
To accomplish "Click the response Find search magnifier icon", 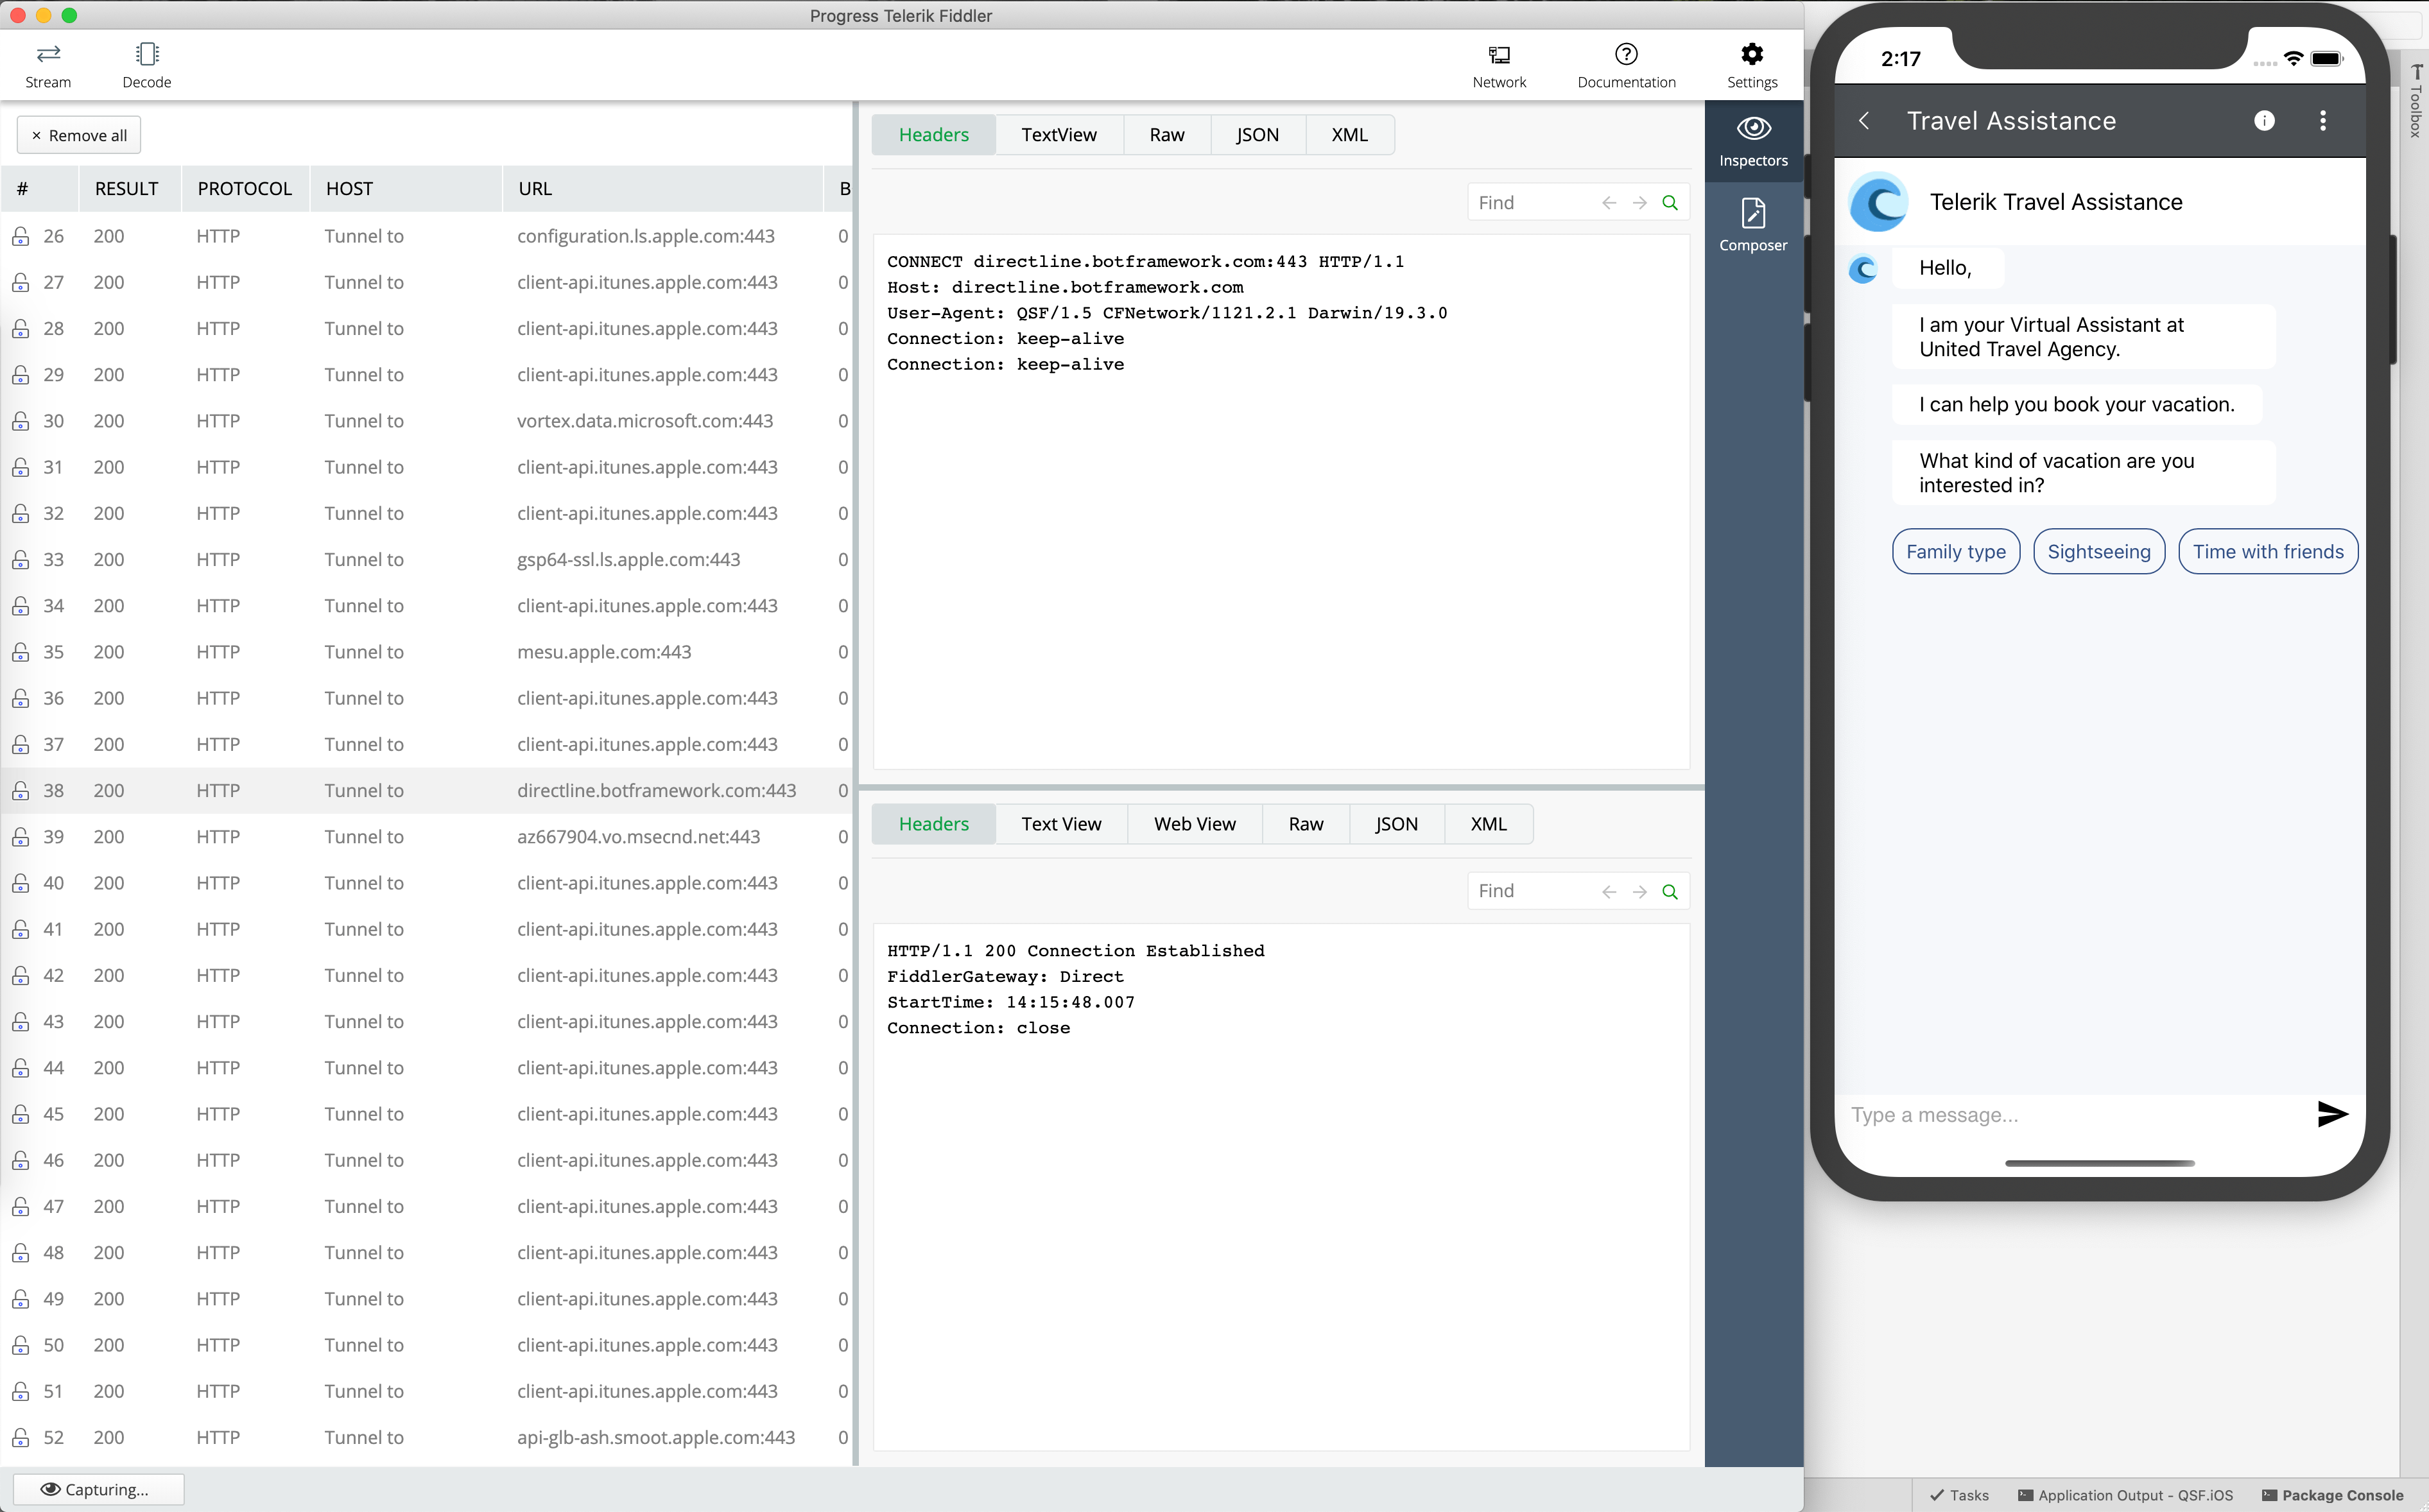I will (1669, 892).
